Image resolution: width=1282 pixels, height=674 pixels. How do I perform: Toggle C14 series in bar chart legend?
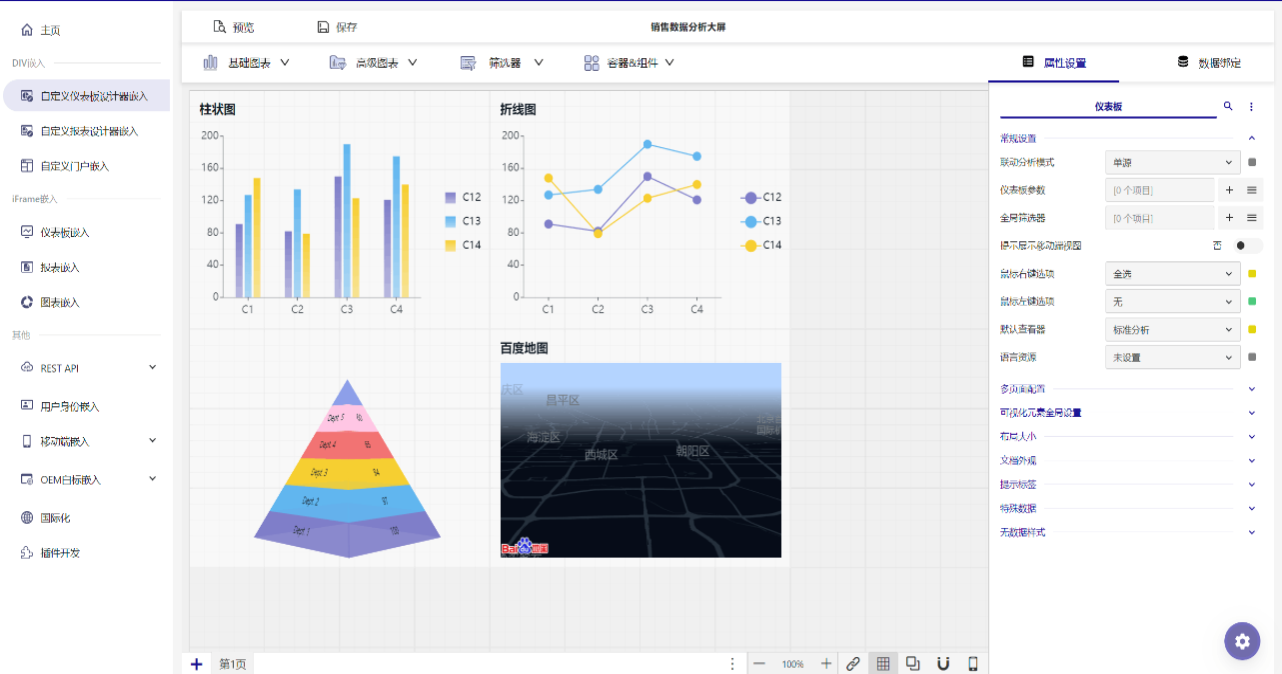pos(463,245)
